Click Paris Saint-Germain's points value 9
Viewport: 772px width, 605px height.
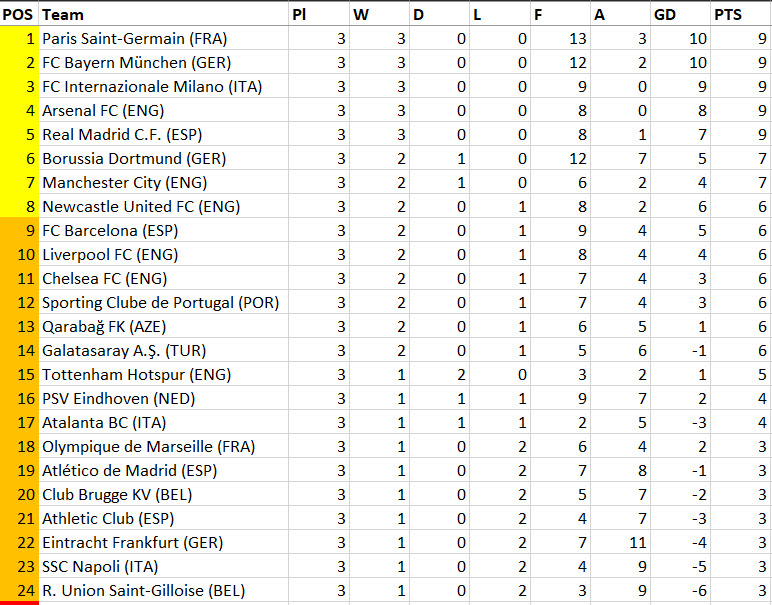(741, 38)
